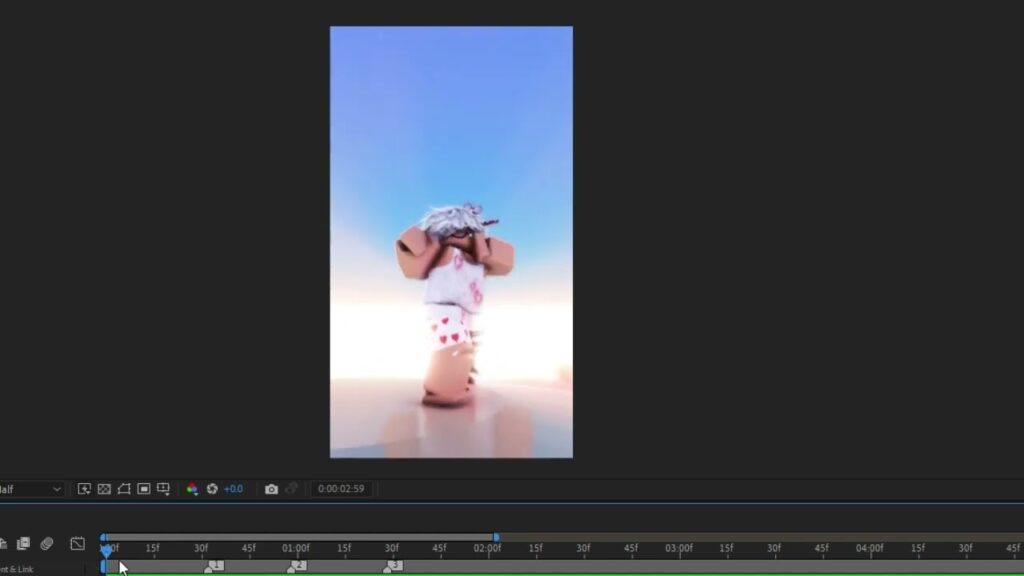
Task: Open the Show Channel RGB dropdown
Action: (x=192, y=489)
